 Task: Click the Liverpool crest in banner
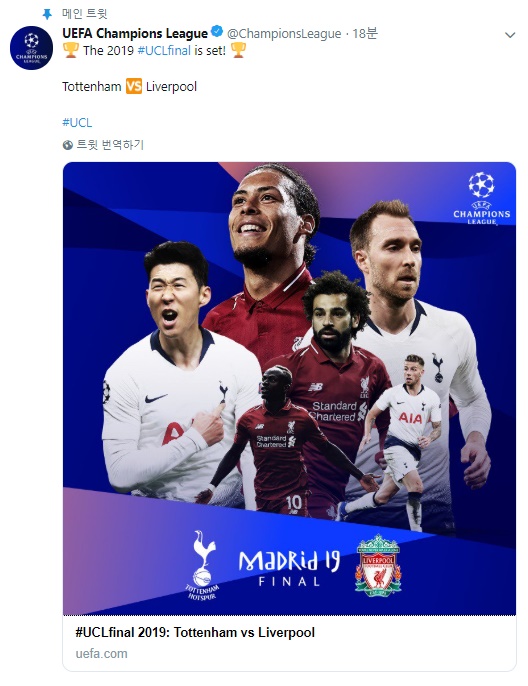(x=378, y=565)
